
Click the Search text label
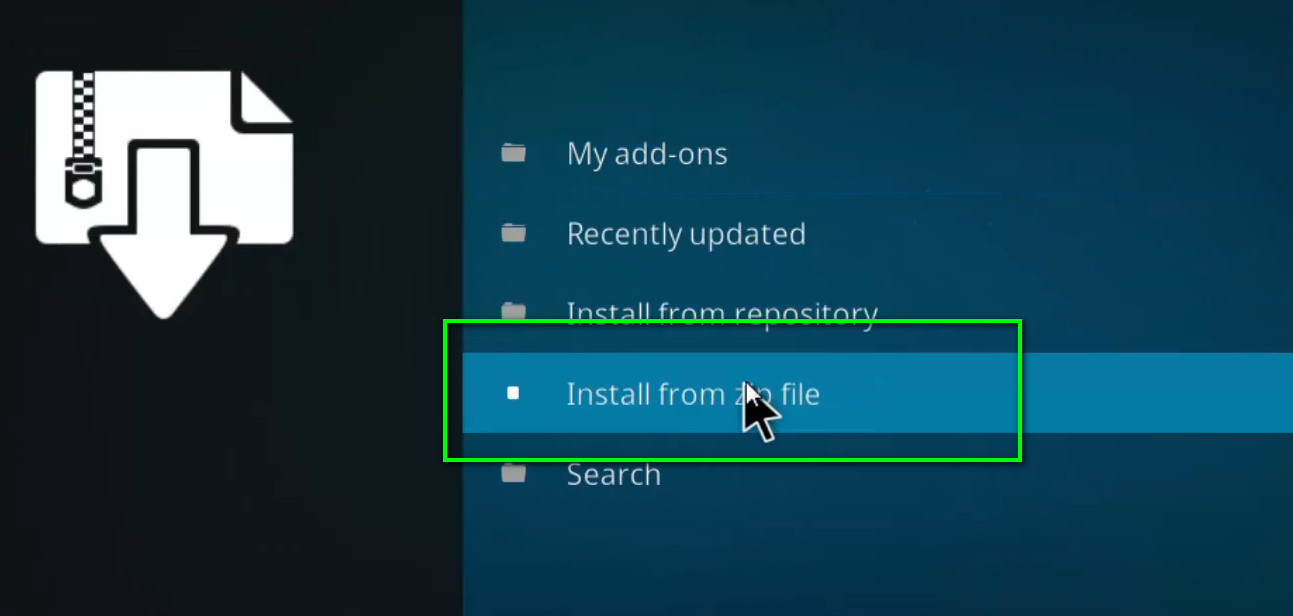pos(613,474)
